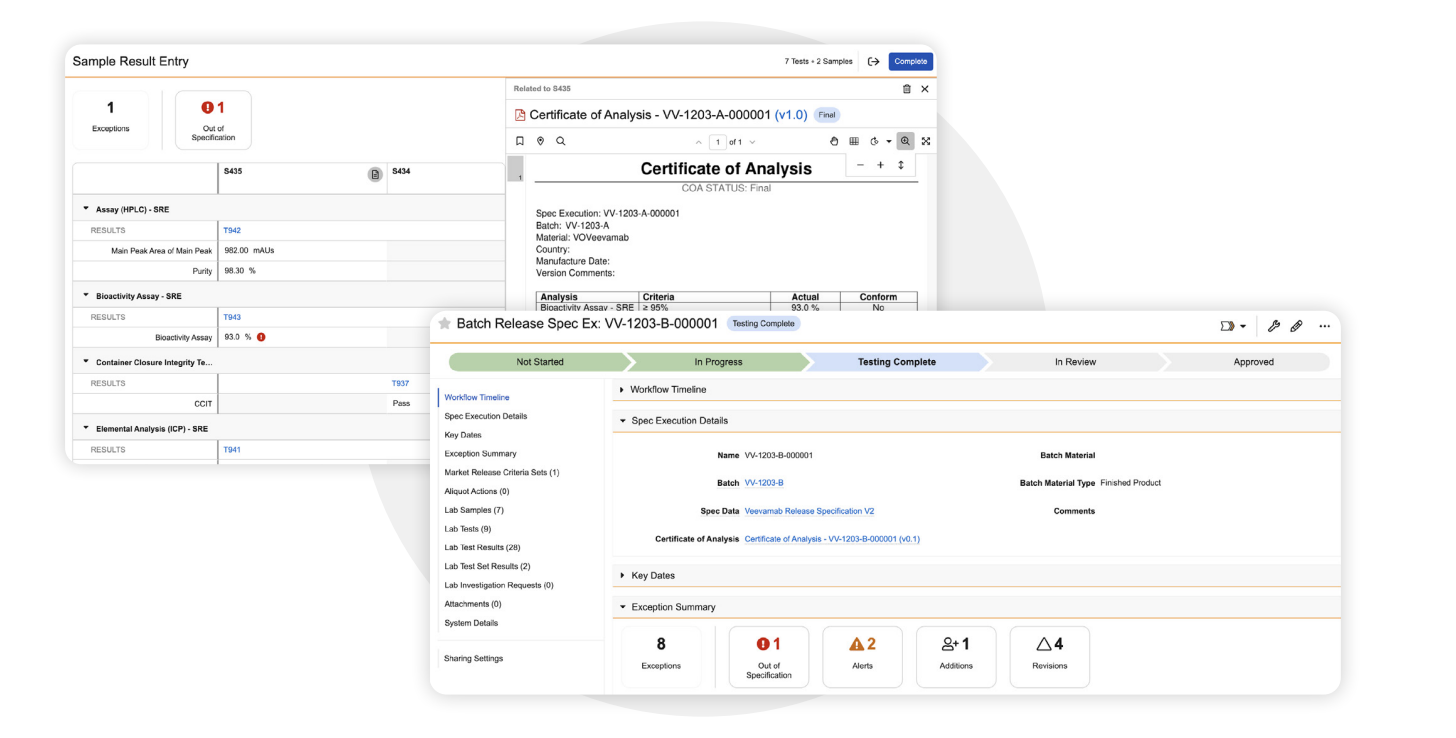Open the Veevamab Release Specification V2 link
Viewport: 1456px width, 738px height.
pos(809,511)
